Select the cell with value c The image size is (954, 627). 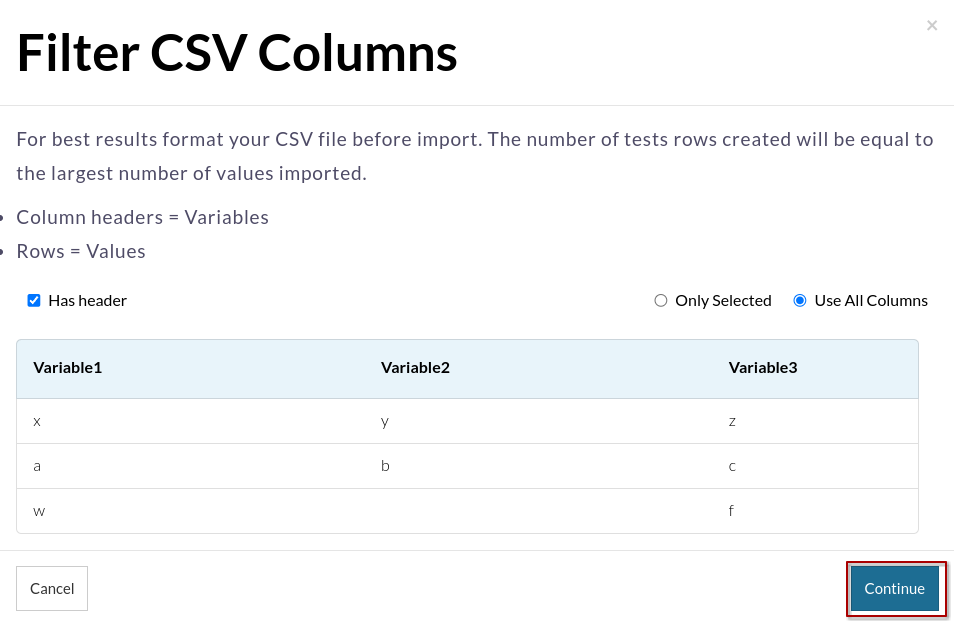coord(733,466)
